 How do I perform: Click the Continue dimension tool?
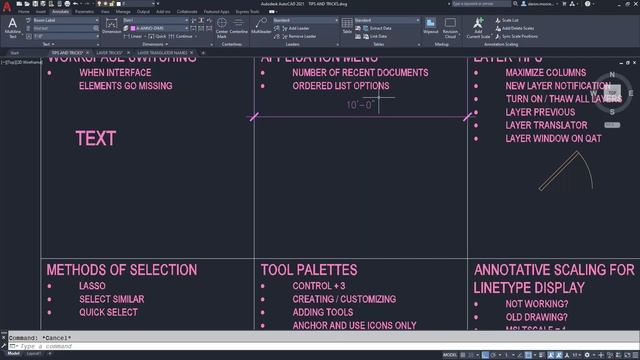180,36
